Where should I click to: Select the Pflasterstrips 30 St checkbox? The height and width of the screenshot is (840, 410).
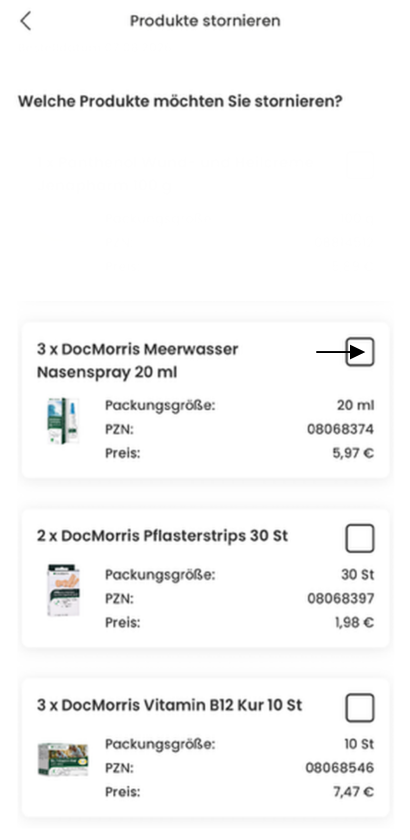click(x=360, y=538)
